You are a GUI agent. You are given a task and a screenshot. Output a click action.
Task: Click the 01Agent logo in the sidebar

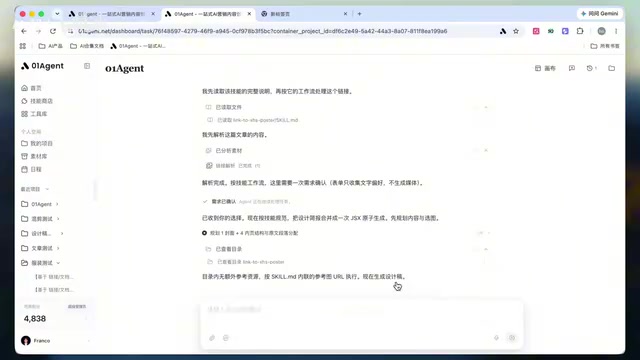click(42, 66)
